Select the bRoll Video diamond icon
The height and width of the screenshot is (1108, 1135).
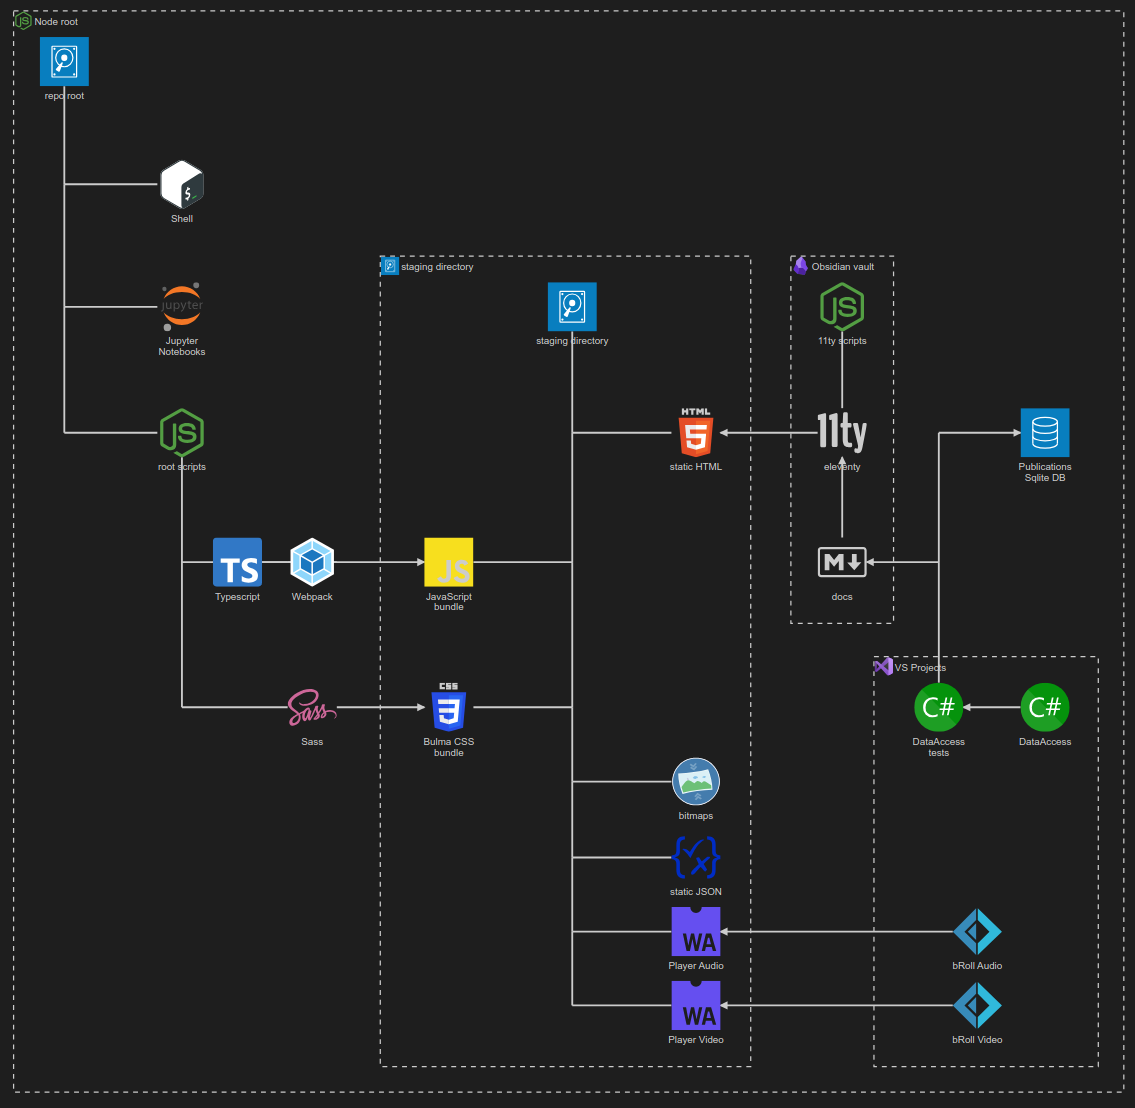977,1006
